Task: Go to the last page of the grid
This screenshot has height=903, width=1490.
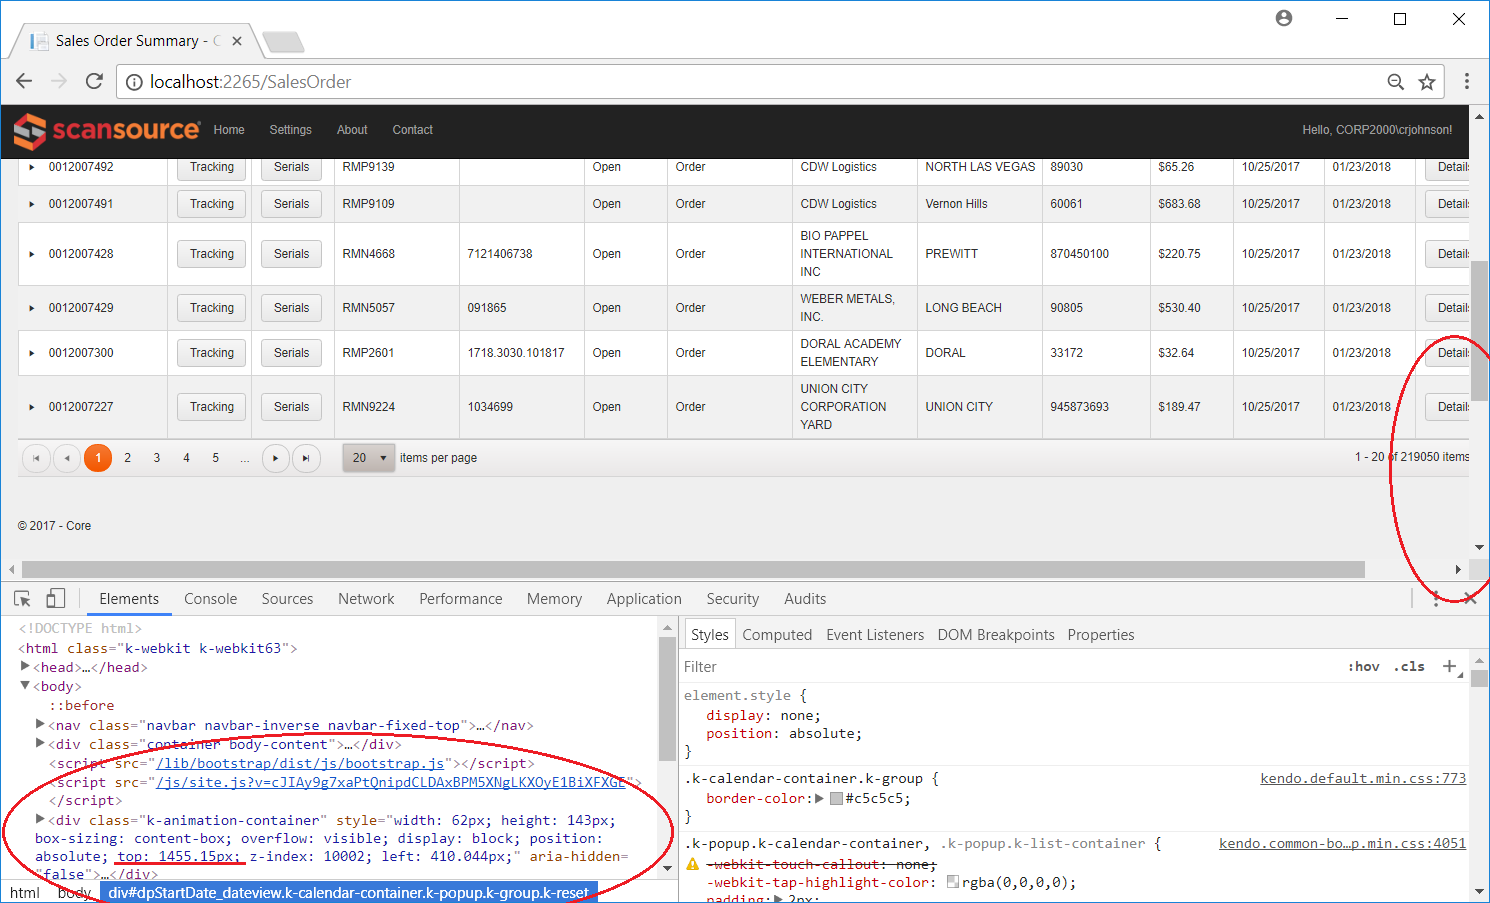Action: tap(306, 458)
